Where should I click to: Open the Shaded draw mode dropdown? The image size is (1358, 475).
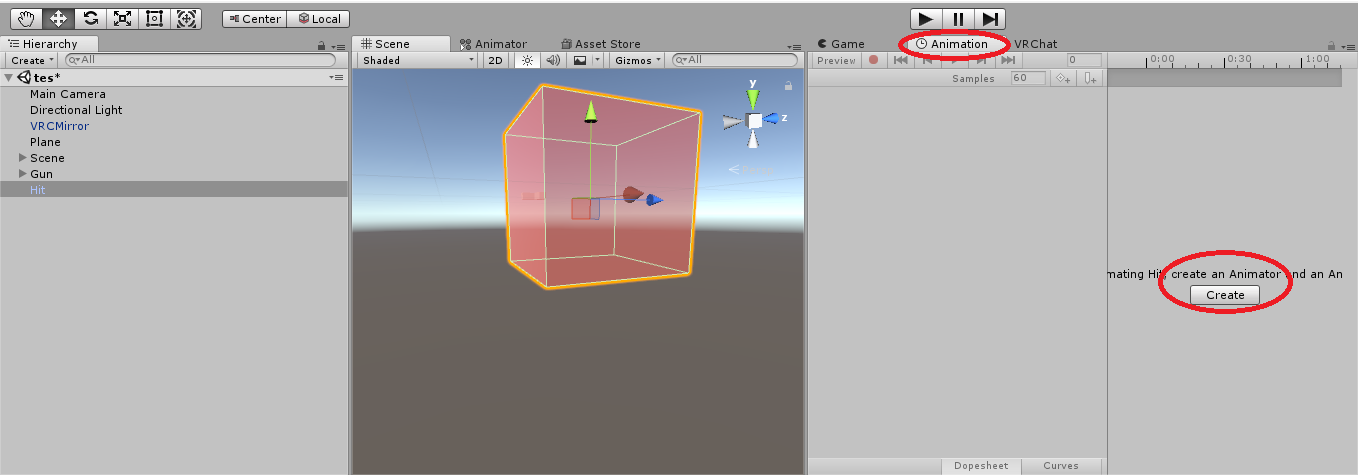[418, 60]
